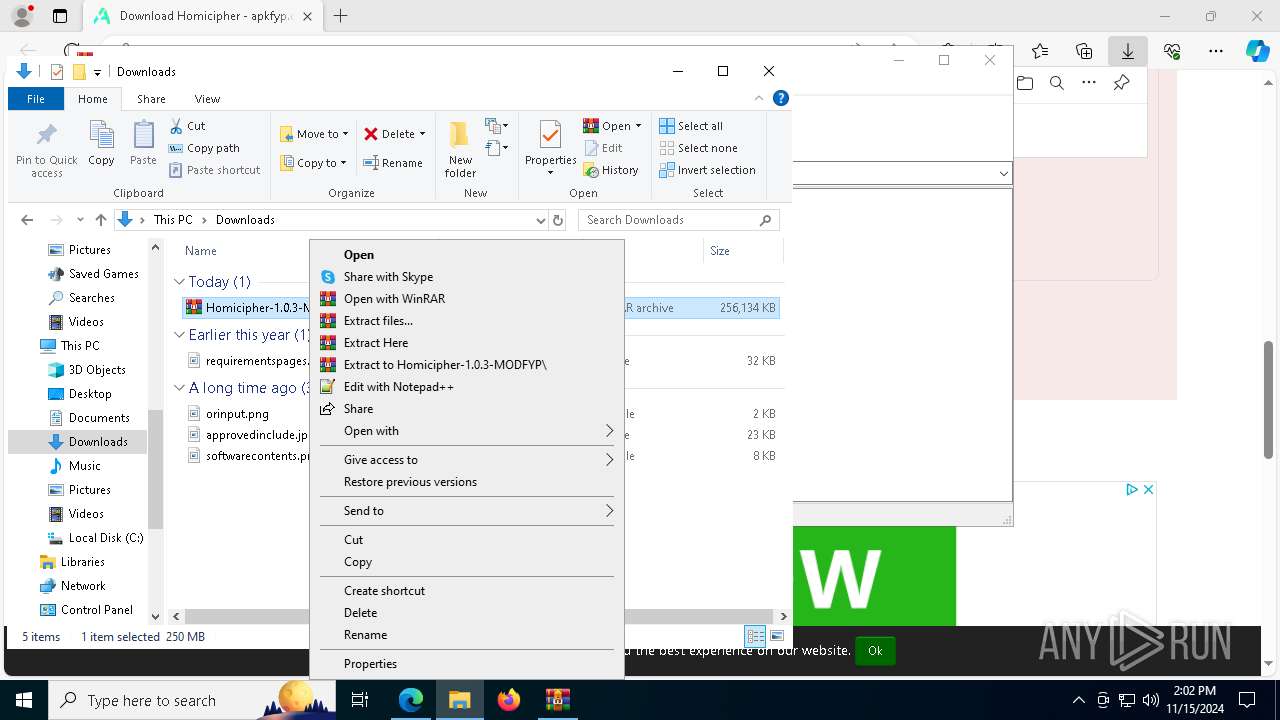Collapse the ribbon using chevron
The height and width of the screenshot is (720, 1280).
[759, 98]
